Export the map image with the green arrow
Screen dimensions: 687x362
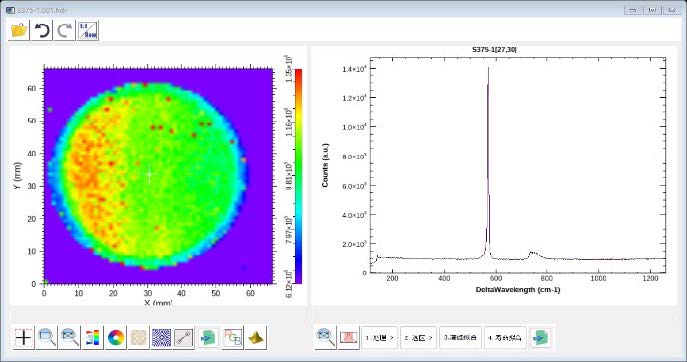pyautogui.click(x=208, y=337)
